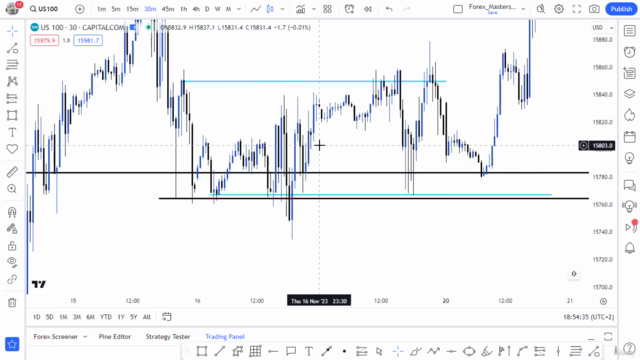This screenshot has width=640, height=360.
Task: Open geometric shapes tool in left sidebar
Action: point(12,116)
